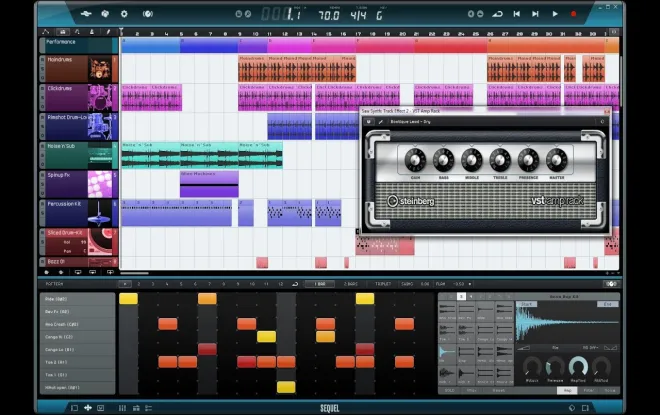Jump to next marker in transport
Screen dimensions: 660x415
point(535,14)
